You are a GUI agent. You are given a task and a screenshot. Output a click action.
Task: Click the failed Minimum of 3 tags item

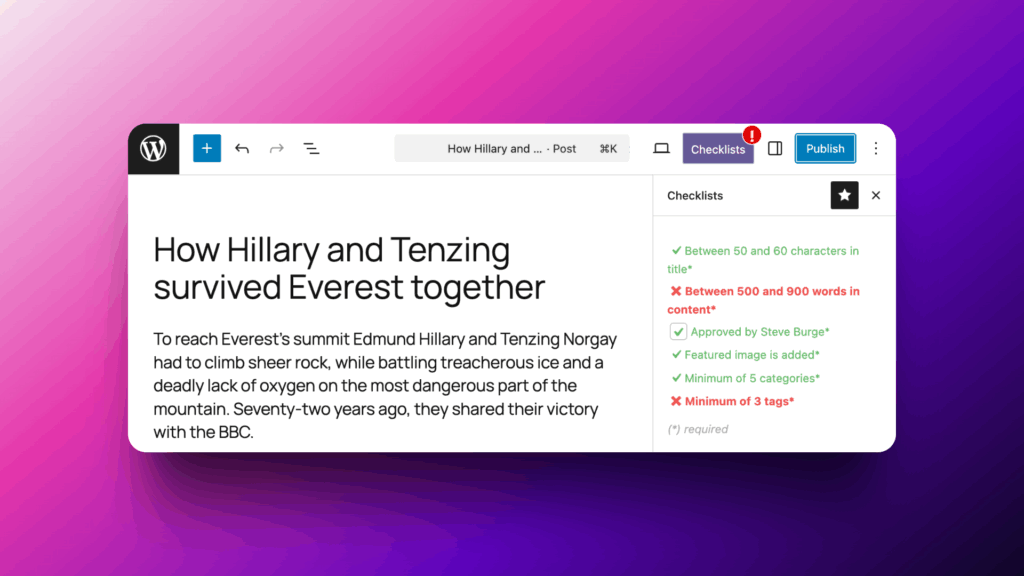tap(738, 402)
